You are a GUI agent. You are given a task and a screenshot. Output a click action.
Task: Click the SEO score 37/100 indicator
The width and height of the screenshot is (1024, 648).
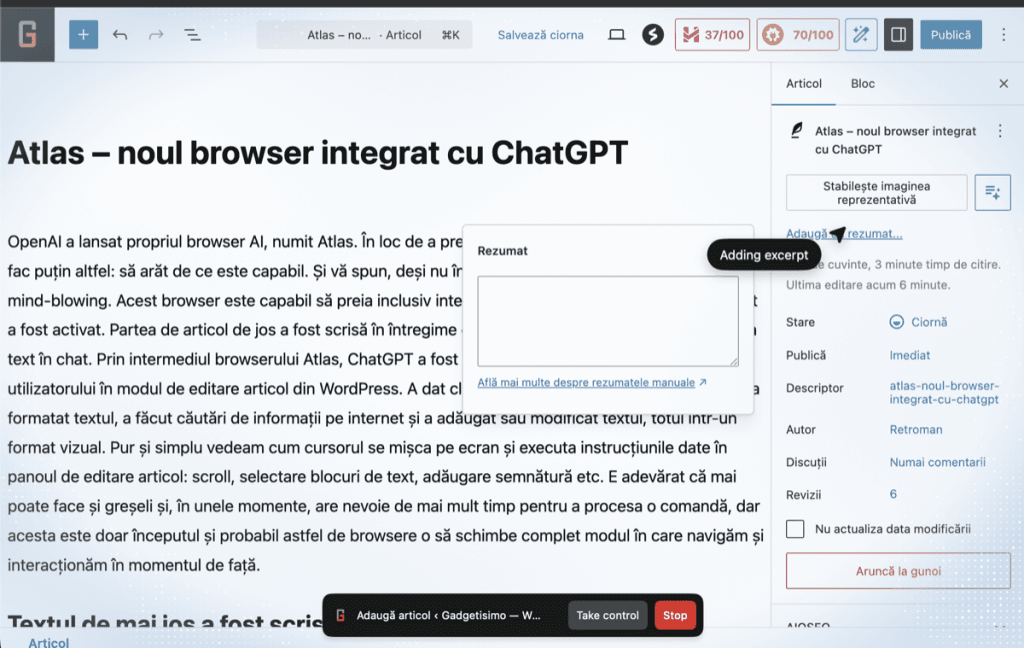712,35
